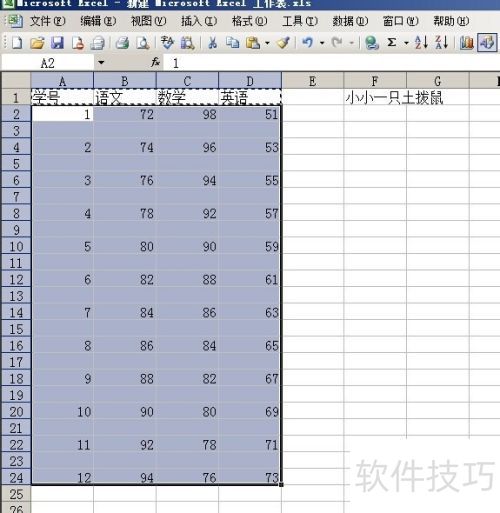The width and height of the screenshot is (500, 513).
Task: Select row 13 by its row header
Action: pyautogui.click(x=16, y=296)
